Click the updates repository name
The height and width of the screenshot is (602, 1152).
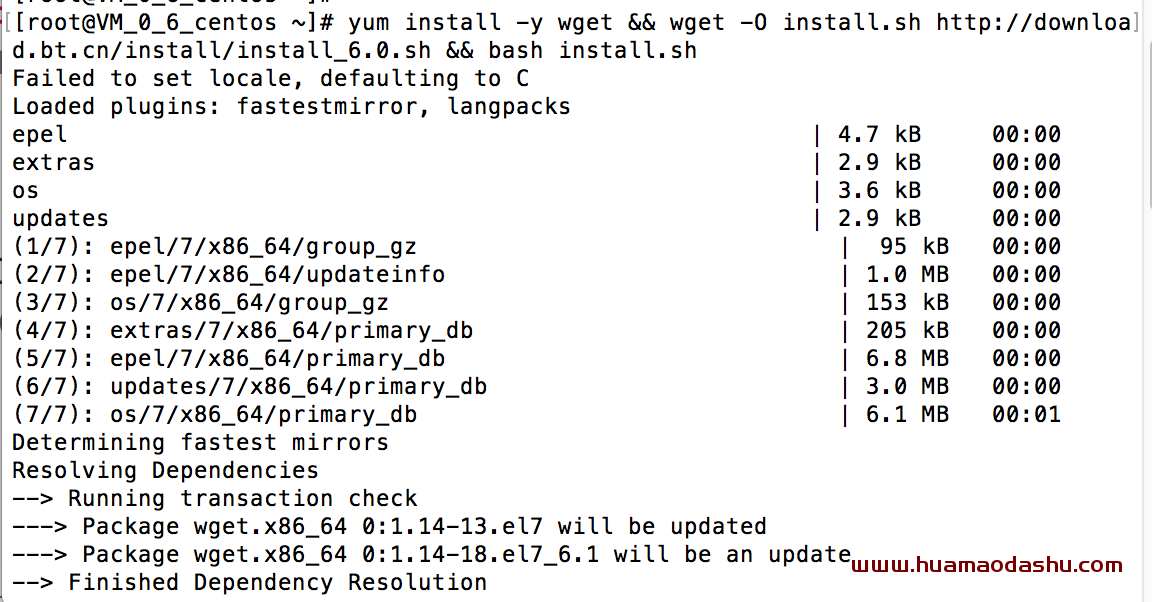click(x=60, y=218)
